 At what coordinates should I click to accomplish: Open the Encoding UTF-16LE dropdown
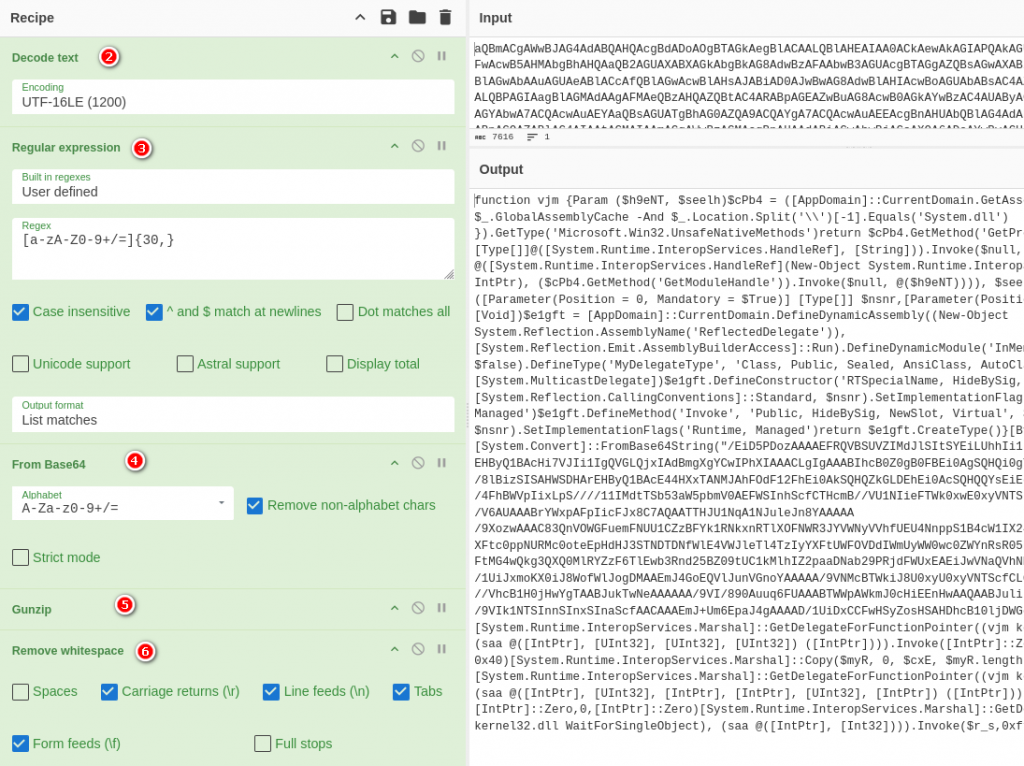(x=233, y=96)
